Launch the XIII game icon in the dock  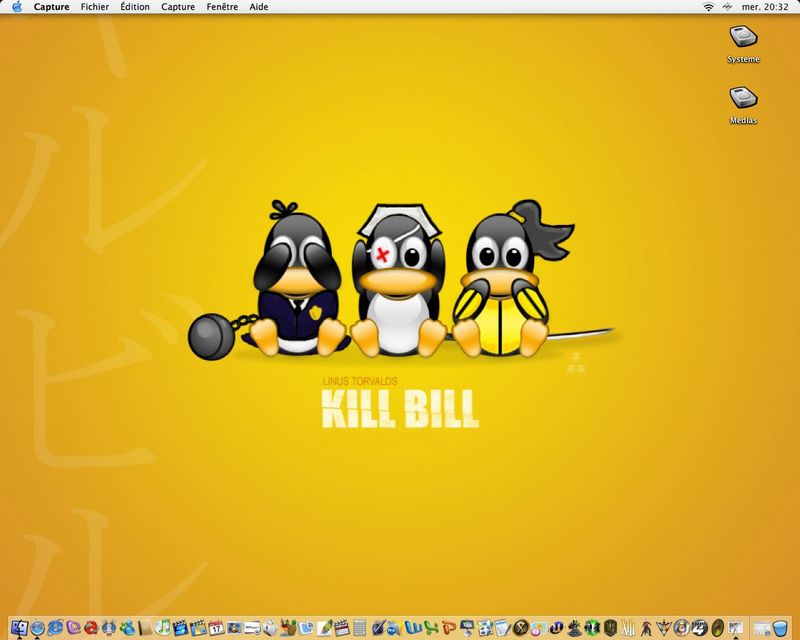(x=628, y=628)
